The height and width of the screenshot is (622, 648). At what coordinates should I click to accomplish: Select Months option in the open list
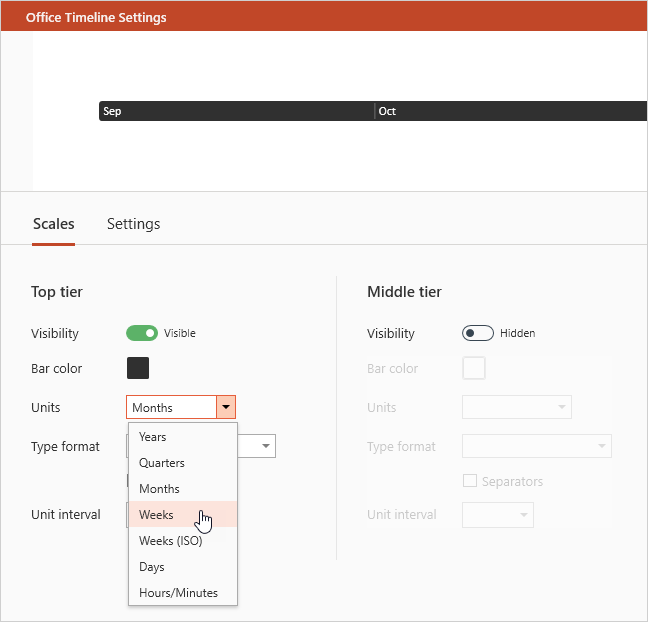coord(160,489)
